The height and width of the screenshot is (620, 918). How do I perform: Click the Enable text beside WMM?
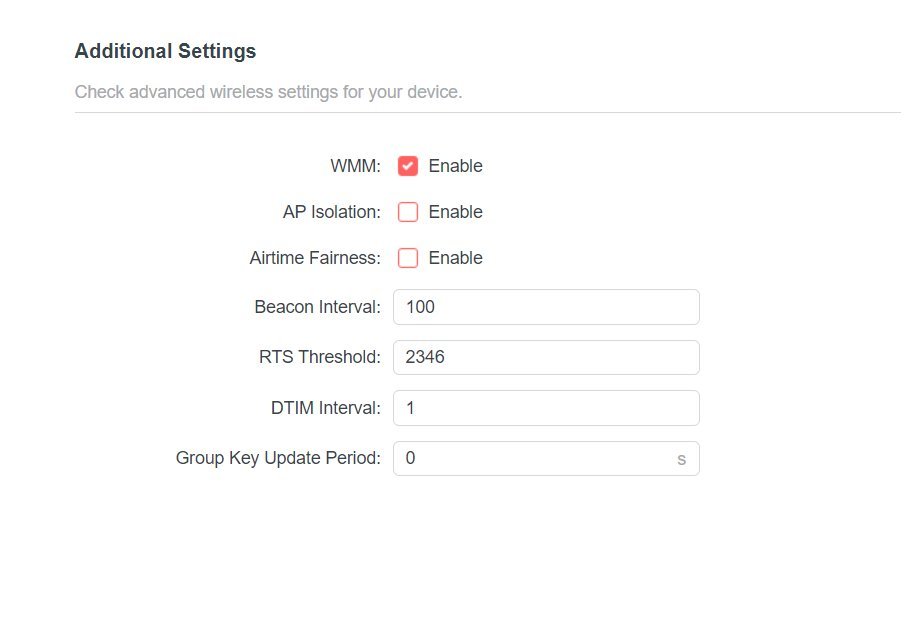[x=455, y=166]
